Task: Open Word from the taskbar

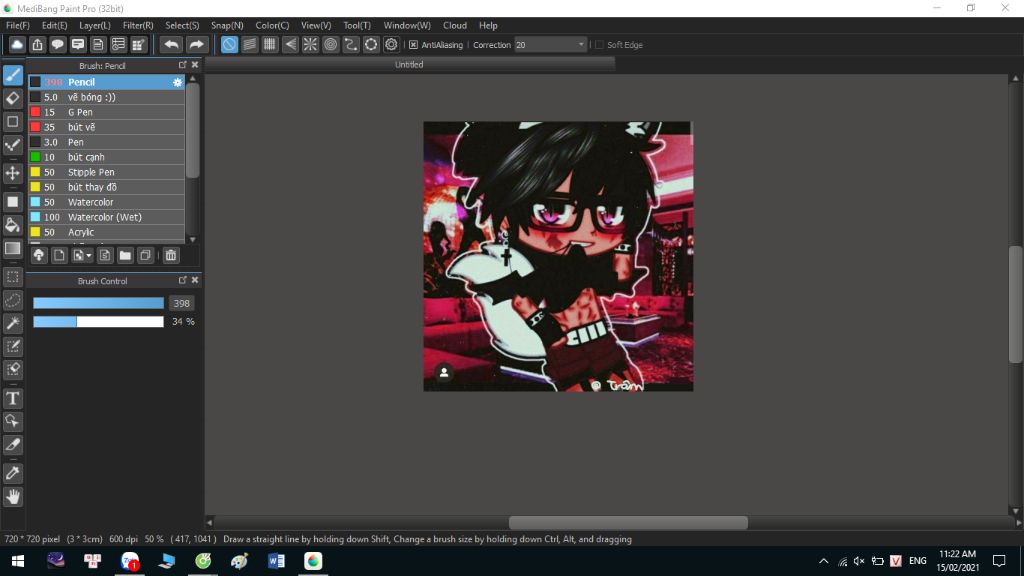Action: [276, 561]
